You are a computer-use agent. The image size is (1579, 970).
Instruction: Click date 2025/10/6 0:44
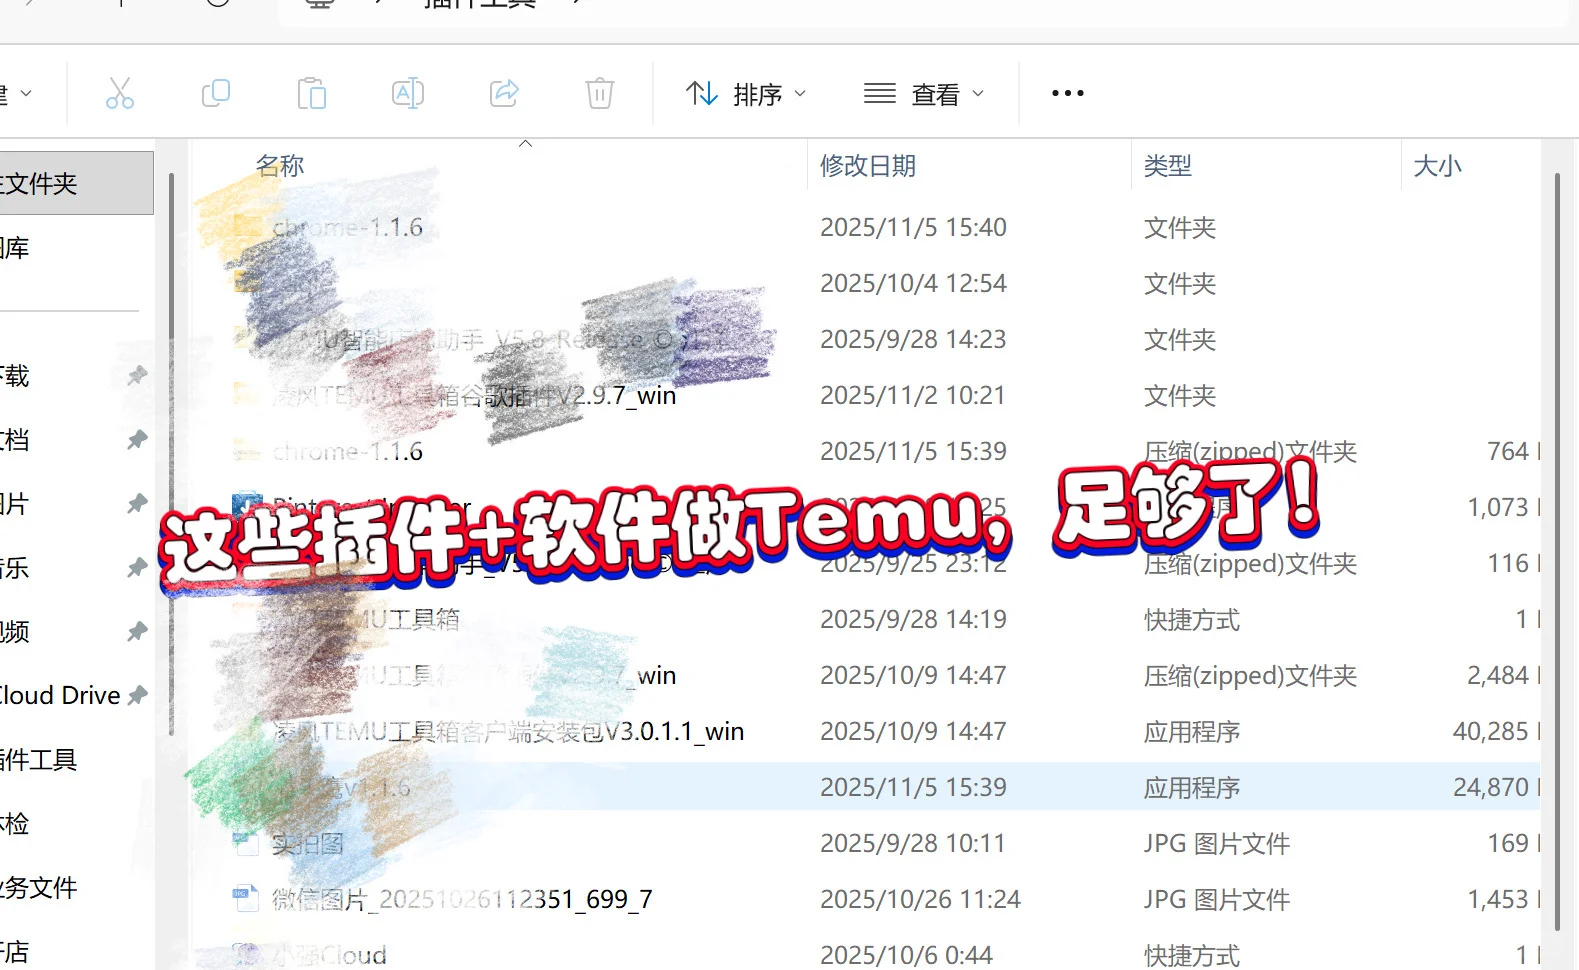point(906,955)
